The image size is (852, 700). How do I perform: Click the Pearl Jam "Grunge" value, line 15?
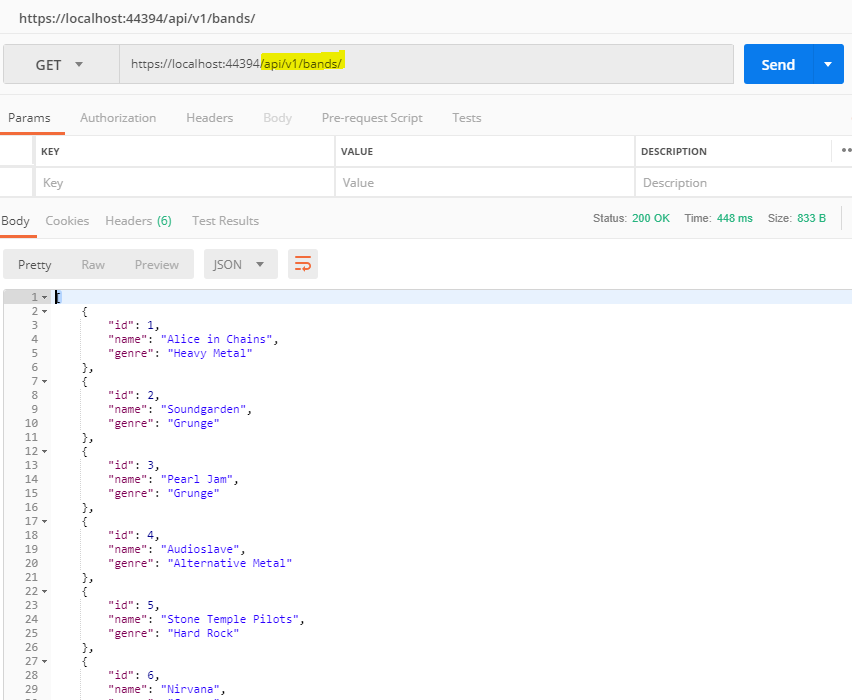(x=193, y=493)
